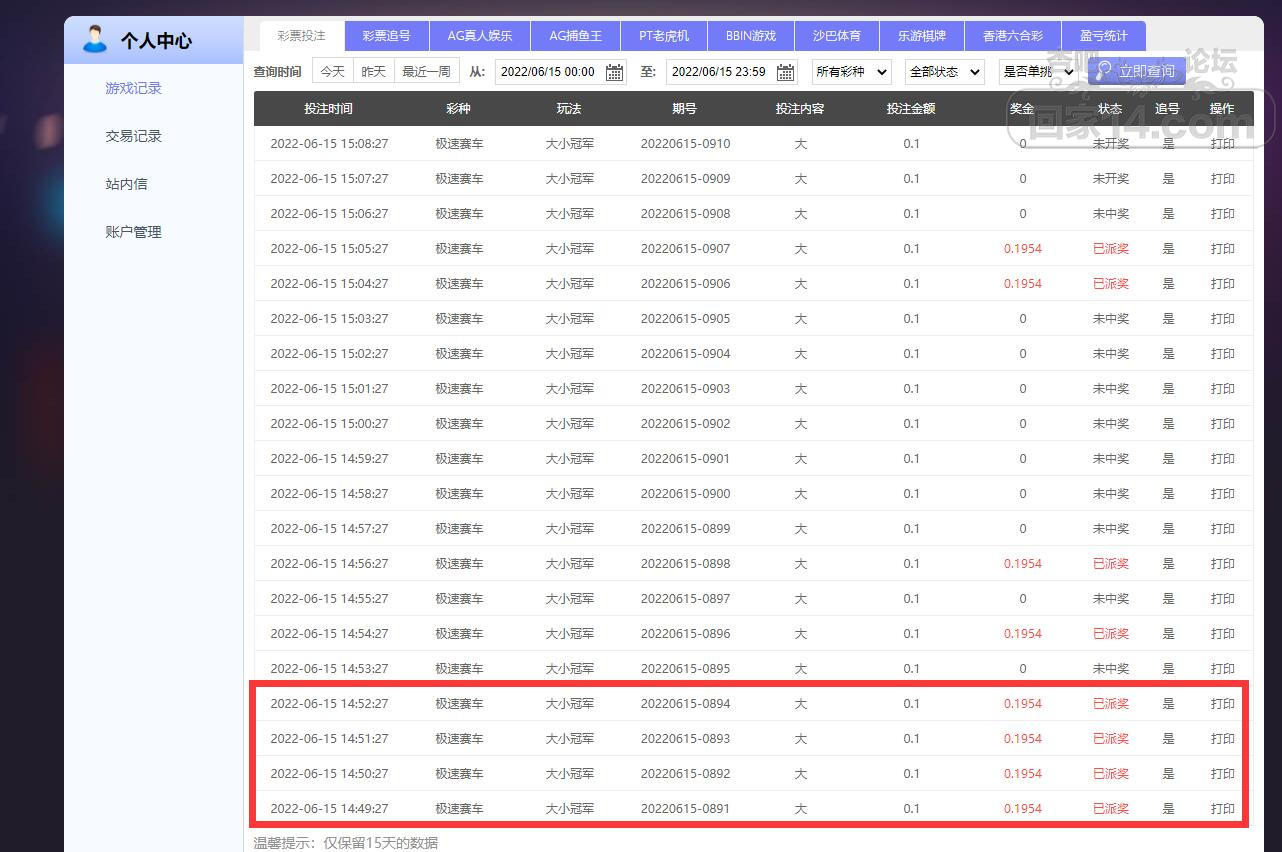The height and width of the screenshot is (852, 1282).
Task: Open the PT老虎机 tab
Action: (x=664, y=36)
